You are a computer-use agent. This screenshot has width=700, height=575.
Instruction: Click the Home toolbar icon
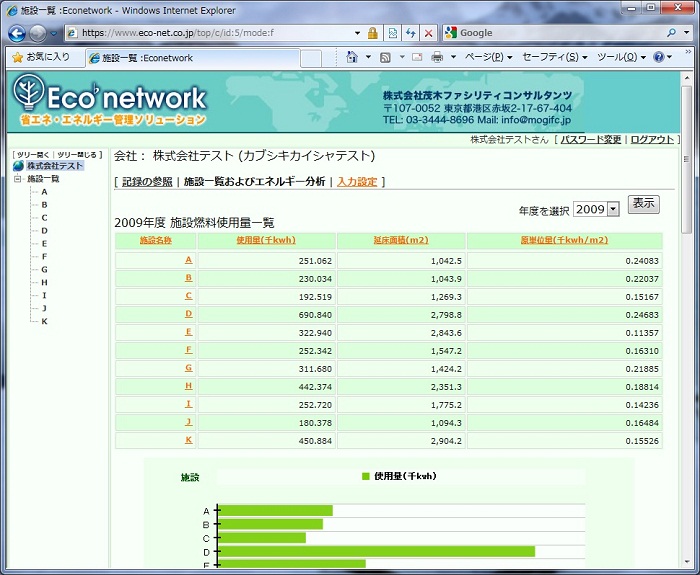352,57
